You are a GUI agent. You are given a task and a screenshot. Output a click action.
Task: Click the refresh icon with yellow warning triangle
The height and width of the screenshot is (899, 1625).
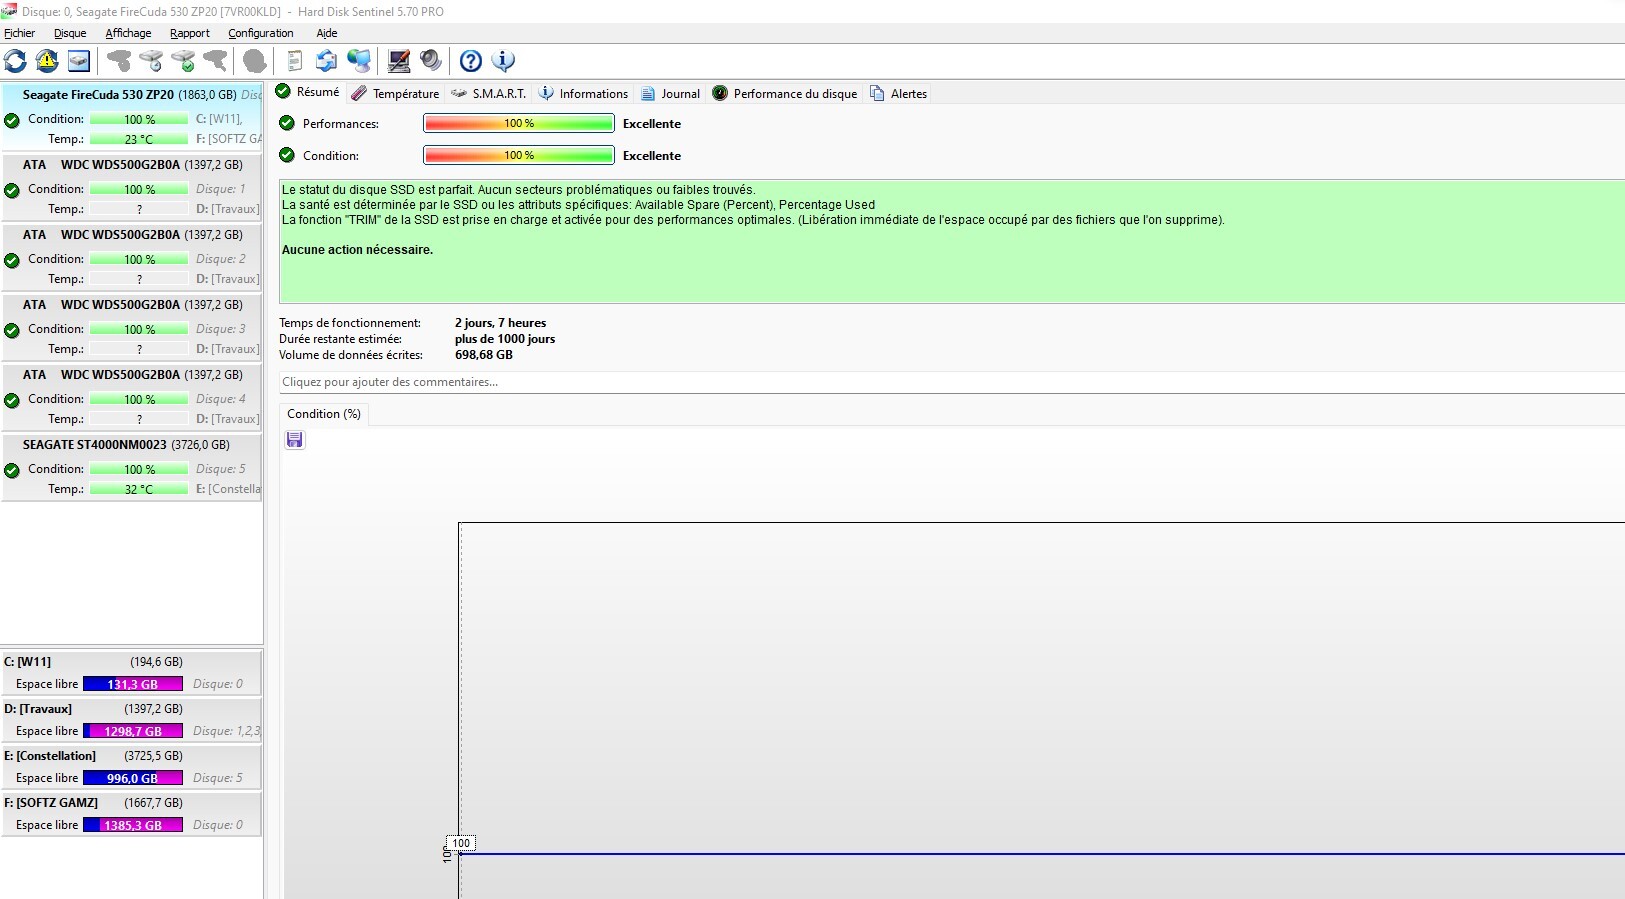[x=47, y=61]
